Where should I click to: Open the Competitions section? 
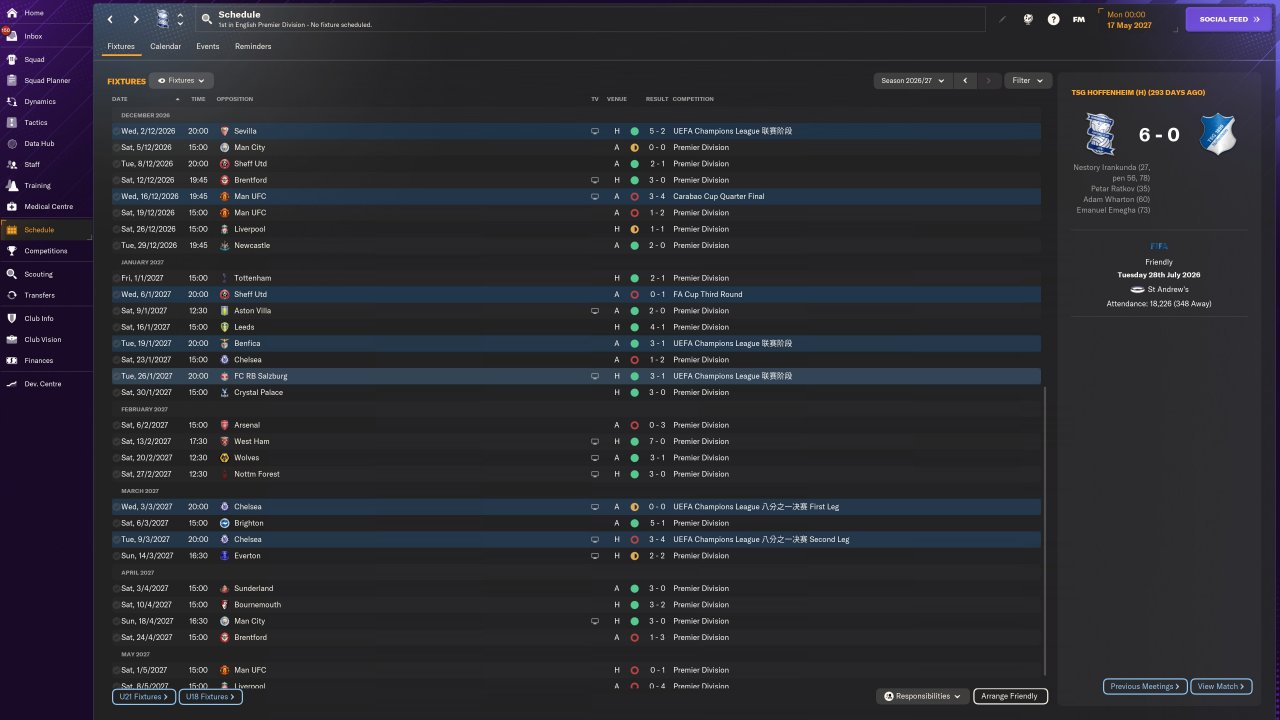click(x=46, y=251)
